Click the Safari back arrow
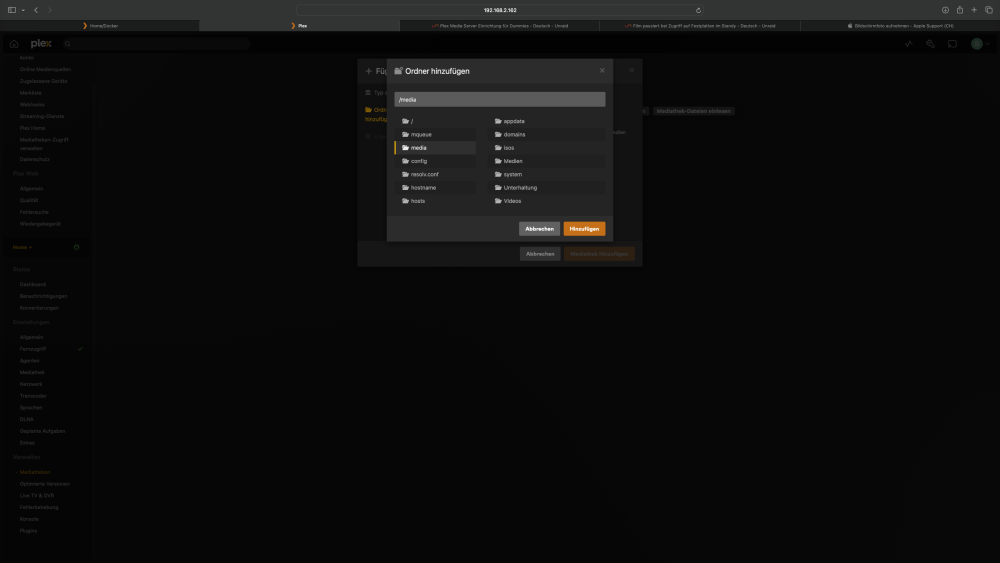 [x=36, y=10]
